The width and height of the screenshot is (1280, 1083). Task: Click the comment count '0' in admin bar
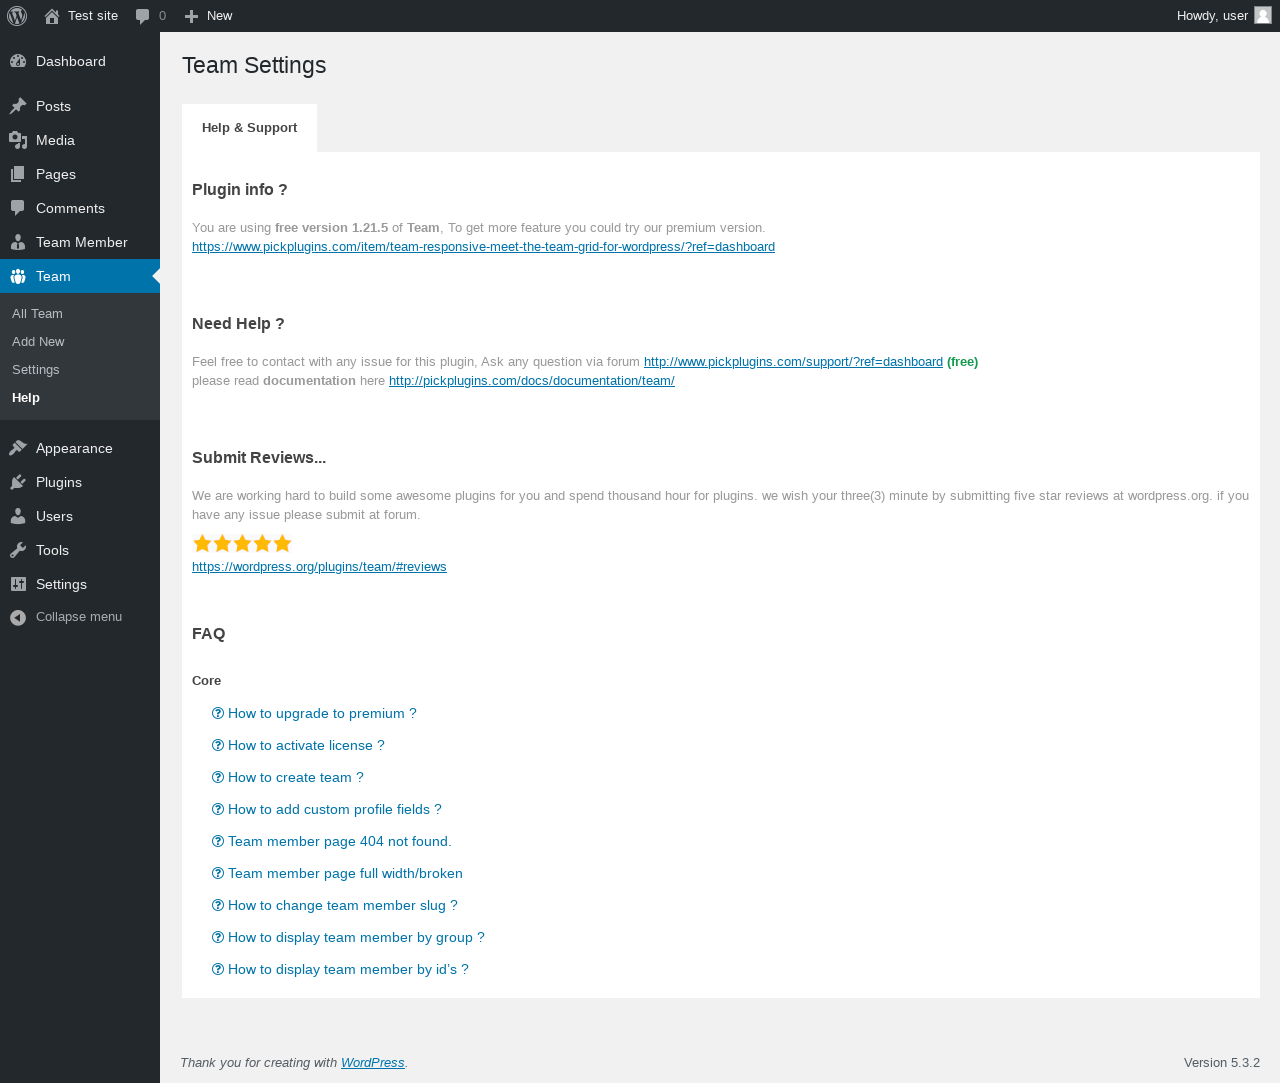pos(162,16)
